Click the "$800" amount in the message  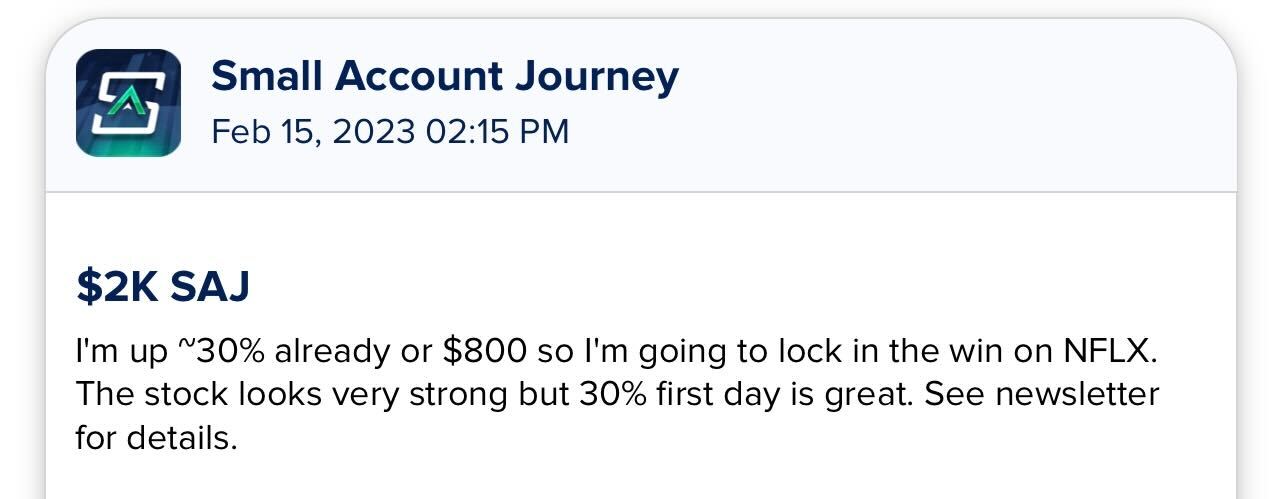483,352
